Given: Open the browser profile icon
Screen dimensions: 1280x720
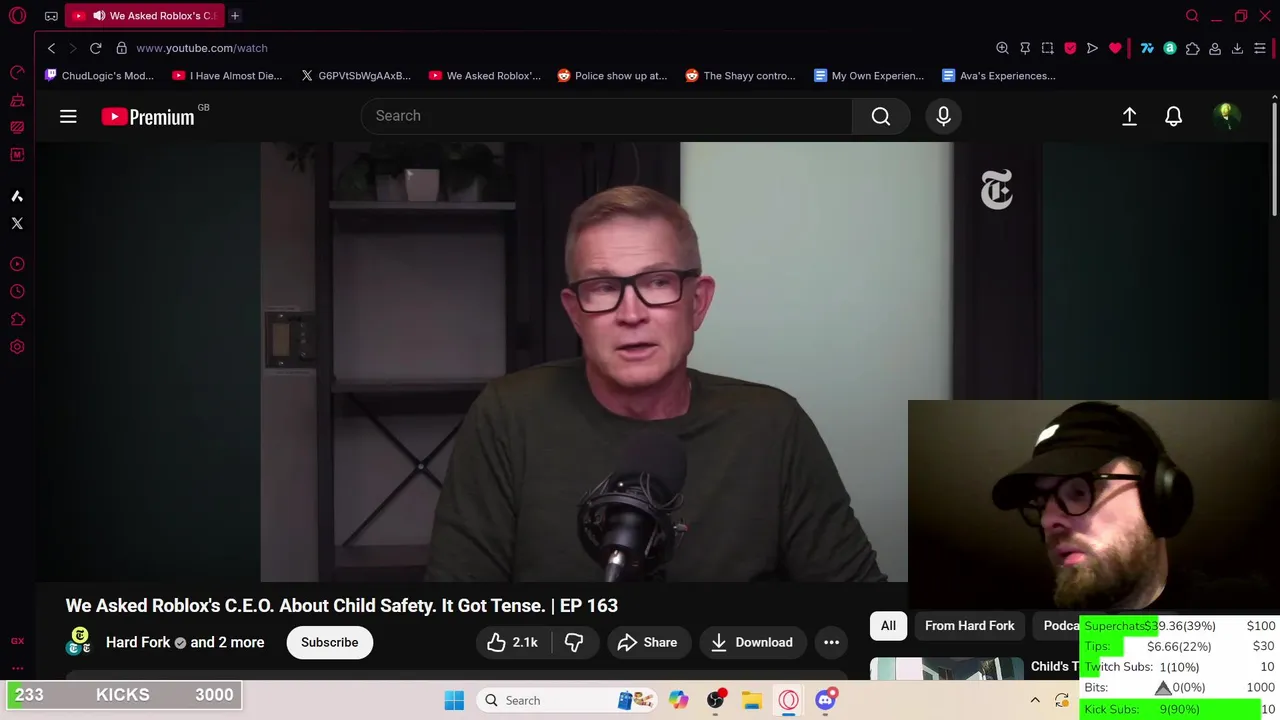Looking at the screenshot, I should [1215, 48].
